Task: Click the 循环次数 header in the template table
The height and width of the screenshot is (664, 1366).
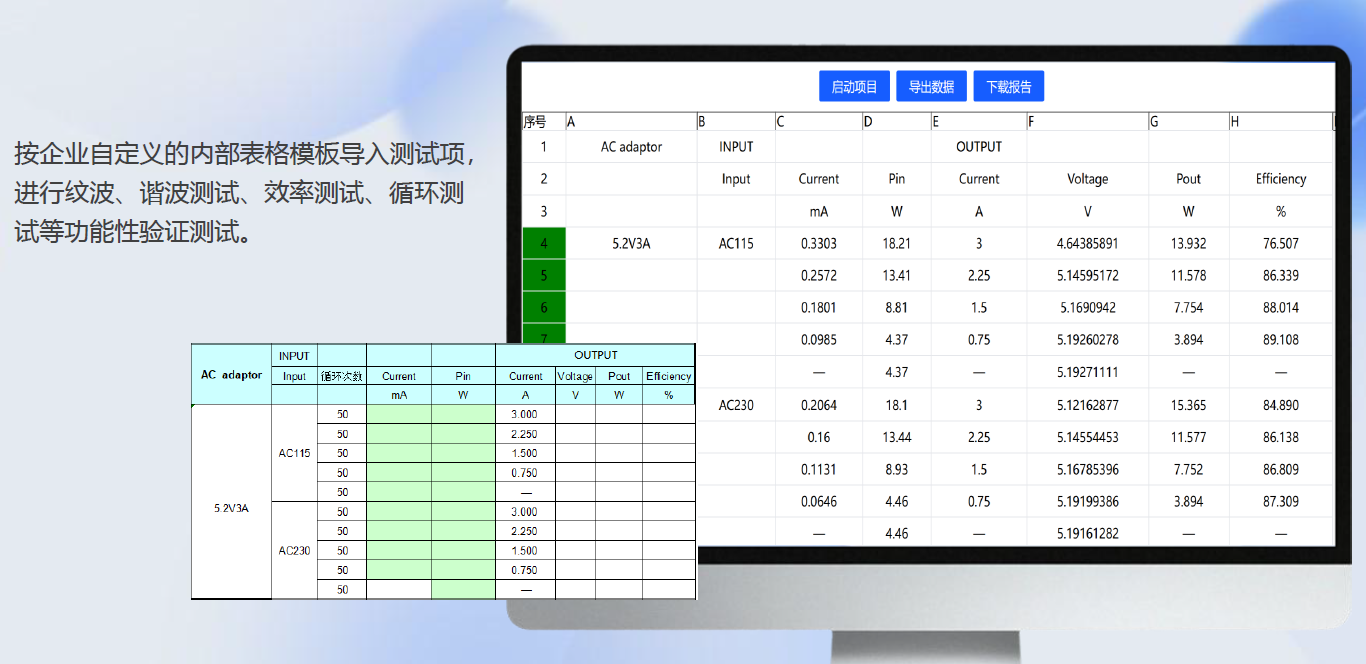Action: pos(341,377)
